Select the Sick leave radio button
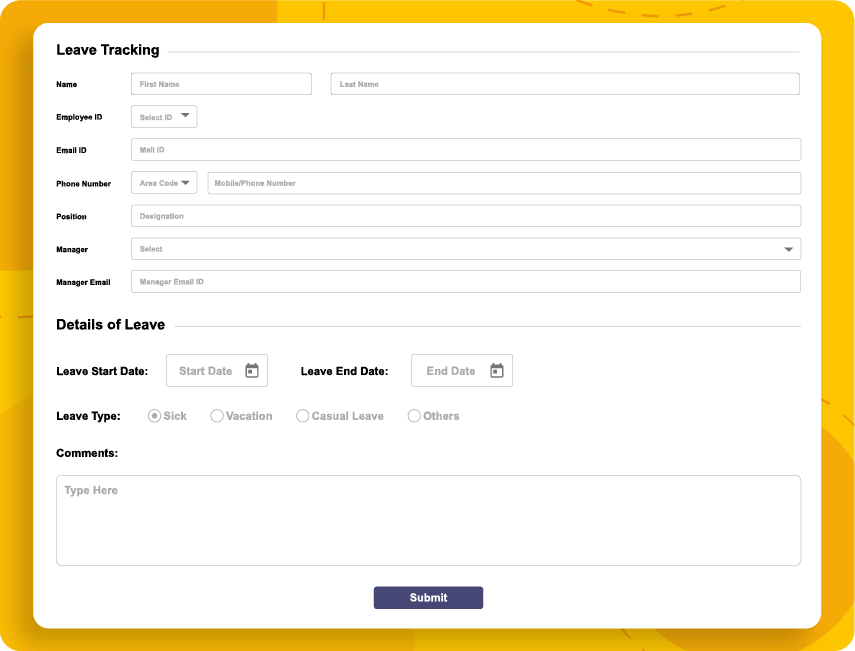855x651 pixels. [154, 415]
